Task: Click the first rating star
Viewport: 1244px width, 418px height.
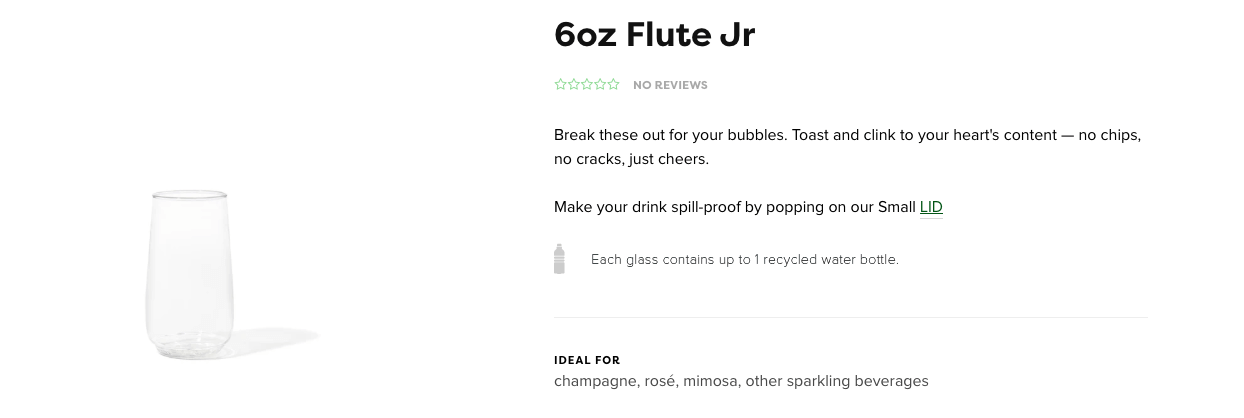Action: (x=561, y=84)
